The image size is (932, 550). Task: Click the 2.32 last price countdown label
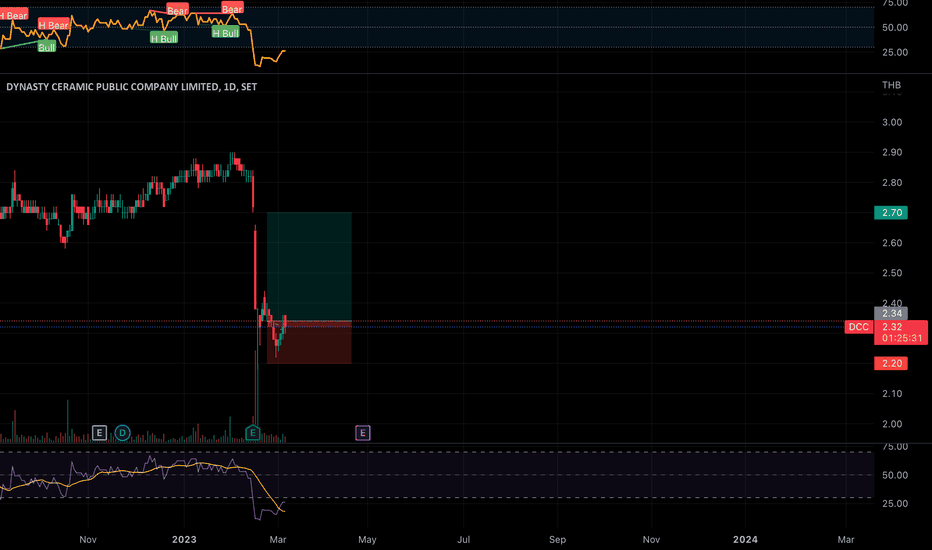(x=901, y=332)
